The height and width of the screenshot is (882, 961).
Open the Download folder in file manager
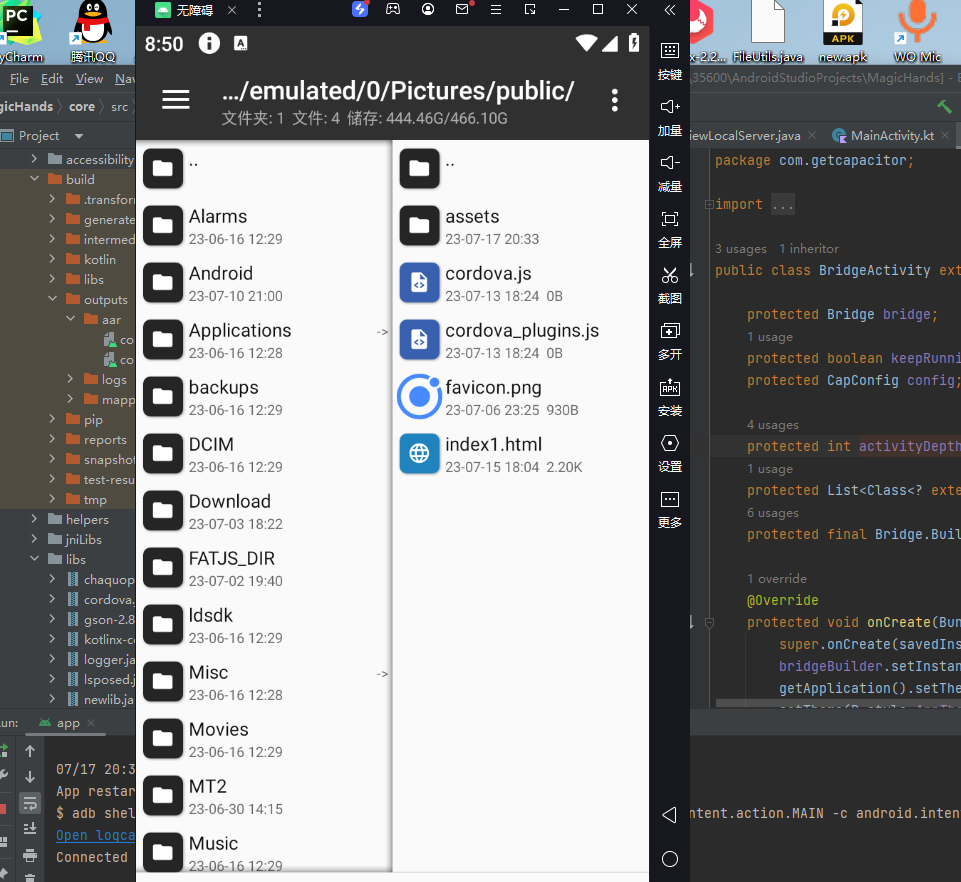(x=229, y=510)
